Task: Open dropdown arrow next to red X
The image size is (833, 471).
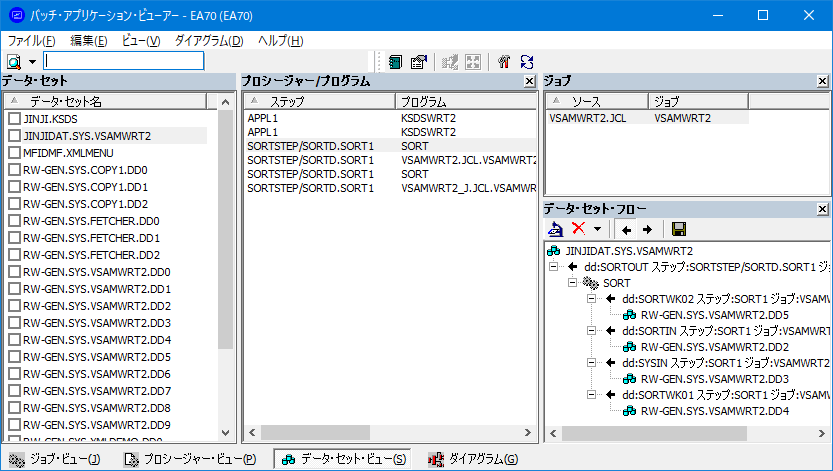Action: click(598, 229)
